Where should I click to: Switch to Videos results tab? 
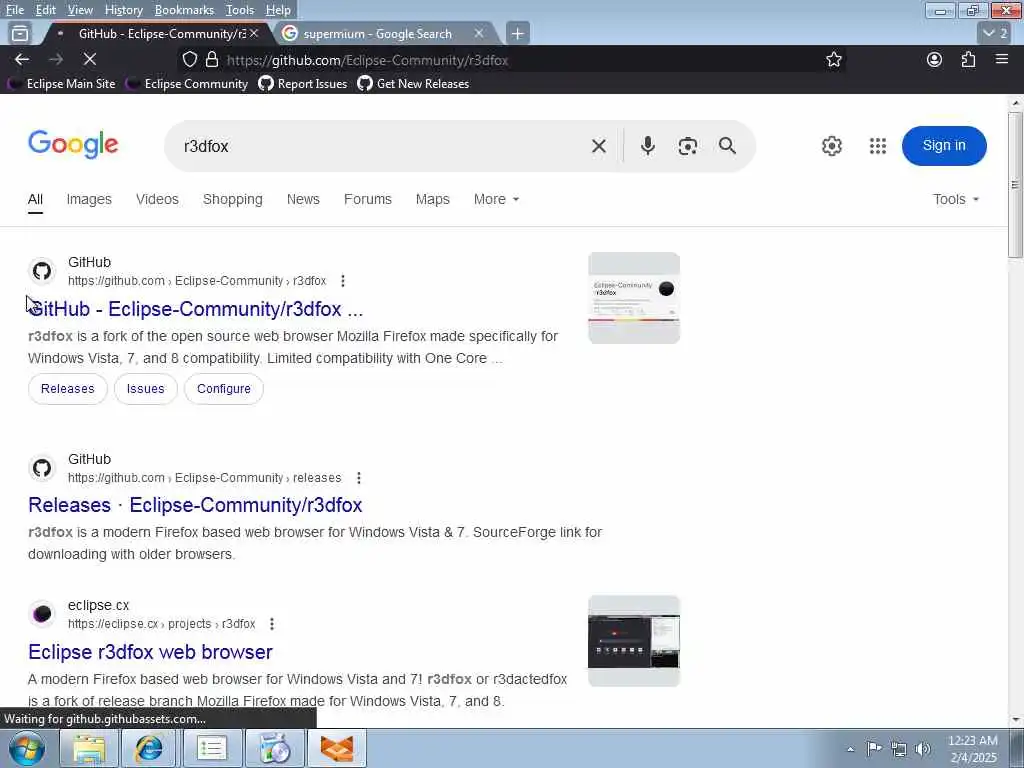[x=157, y=199]
